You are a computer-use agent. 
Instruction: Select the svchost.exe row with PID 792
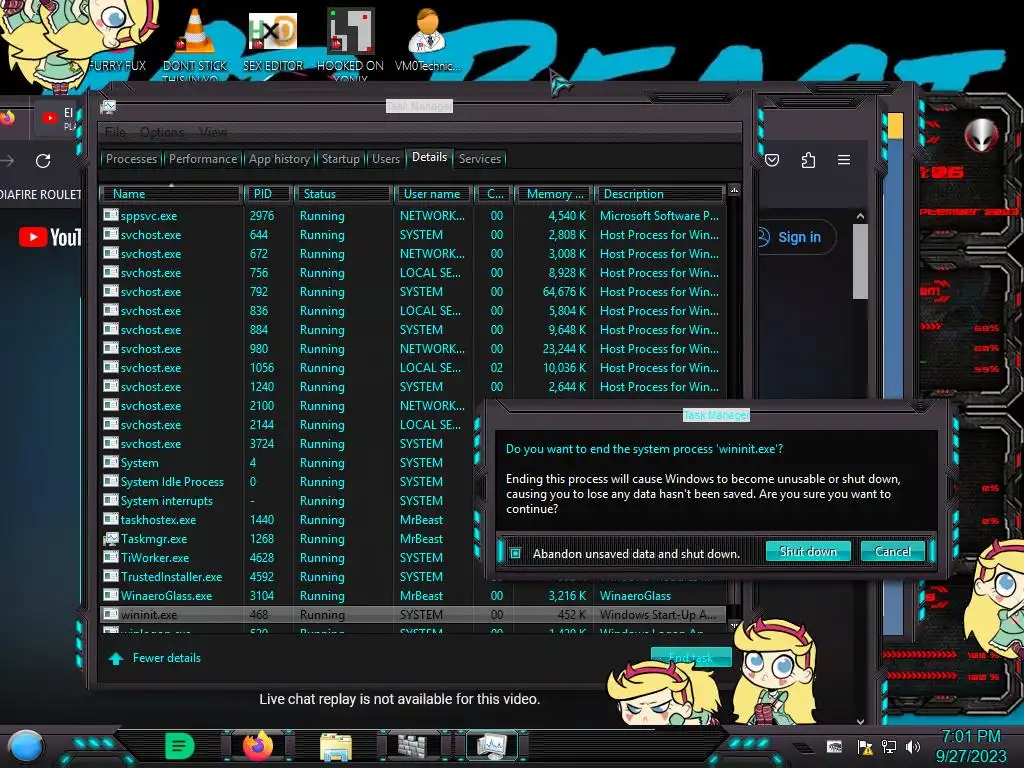413,291
